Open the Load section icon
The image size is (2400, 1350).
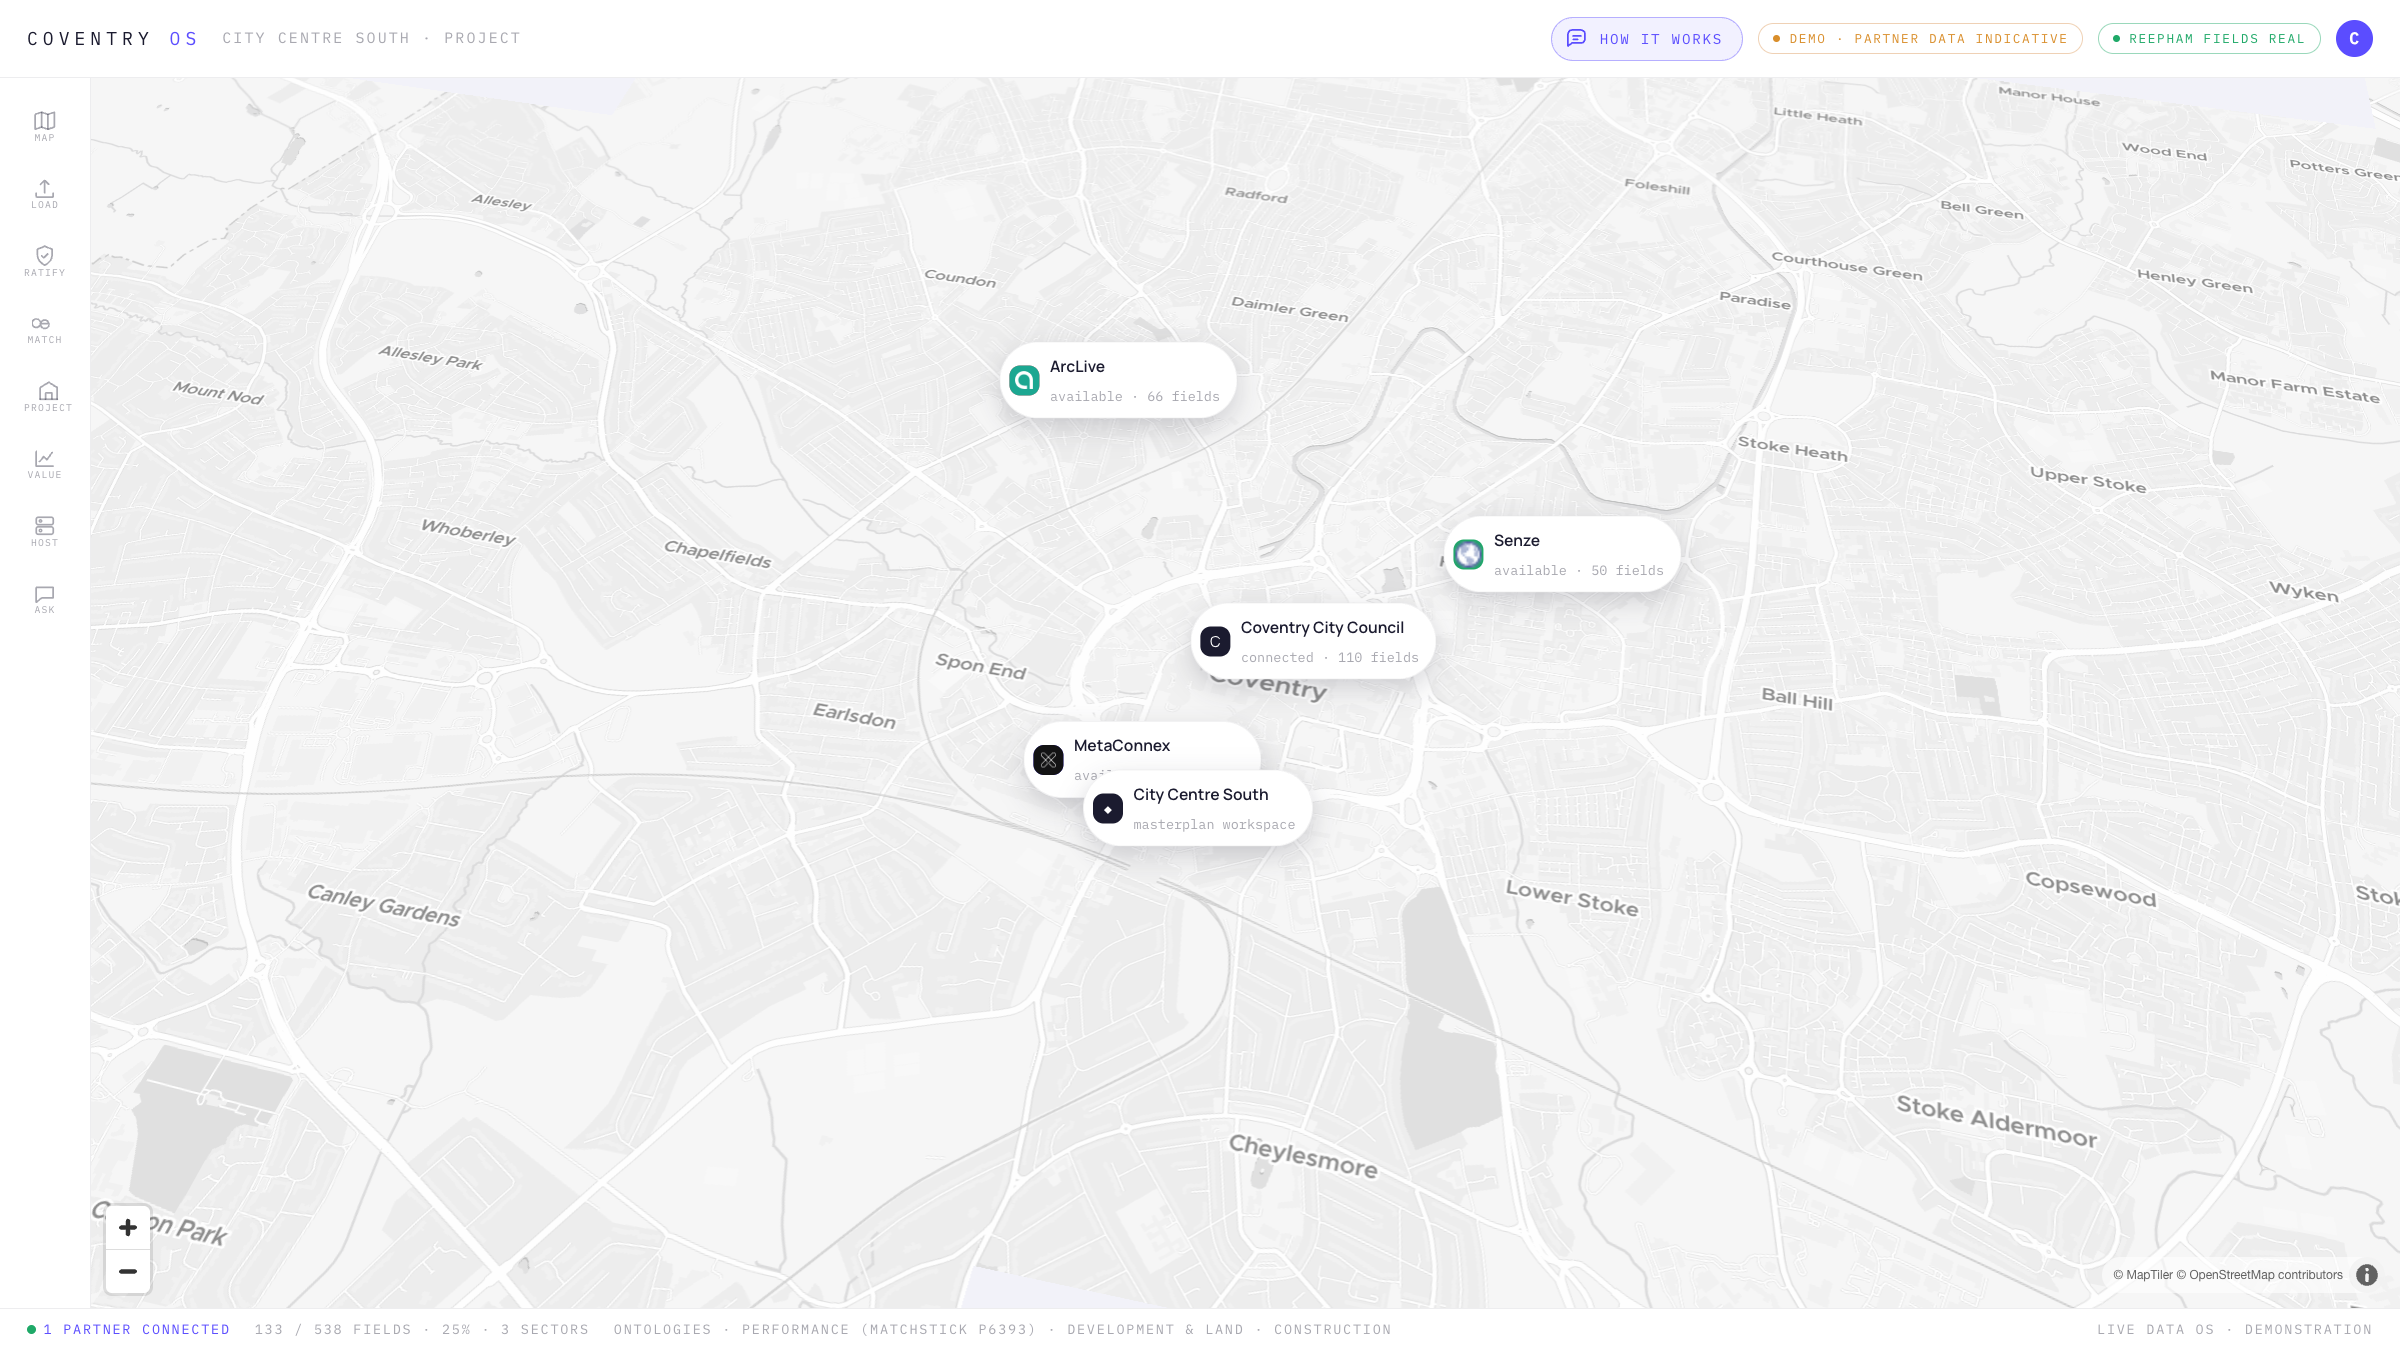[x=45, y=194]
